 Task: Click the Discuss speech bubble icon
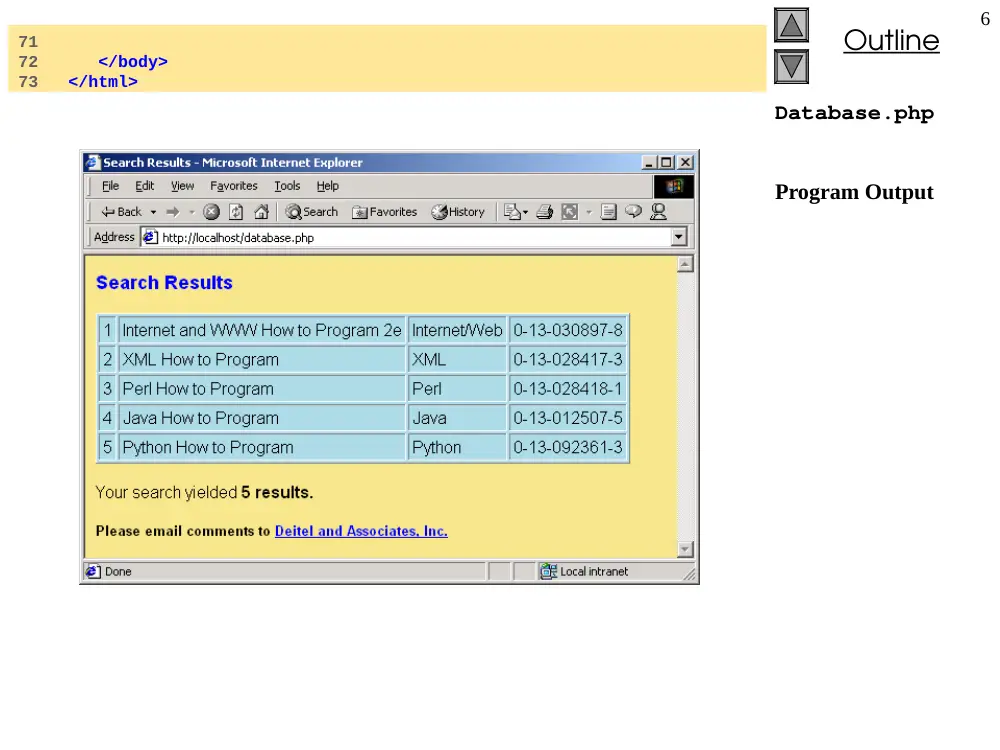(633, 211)
